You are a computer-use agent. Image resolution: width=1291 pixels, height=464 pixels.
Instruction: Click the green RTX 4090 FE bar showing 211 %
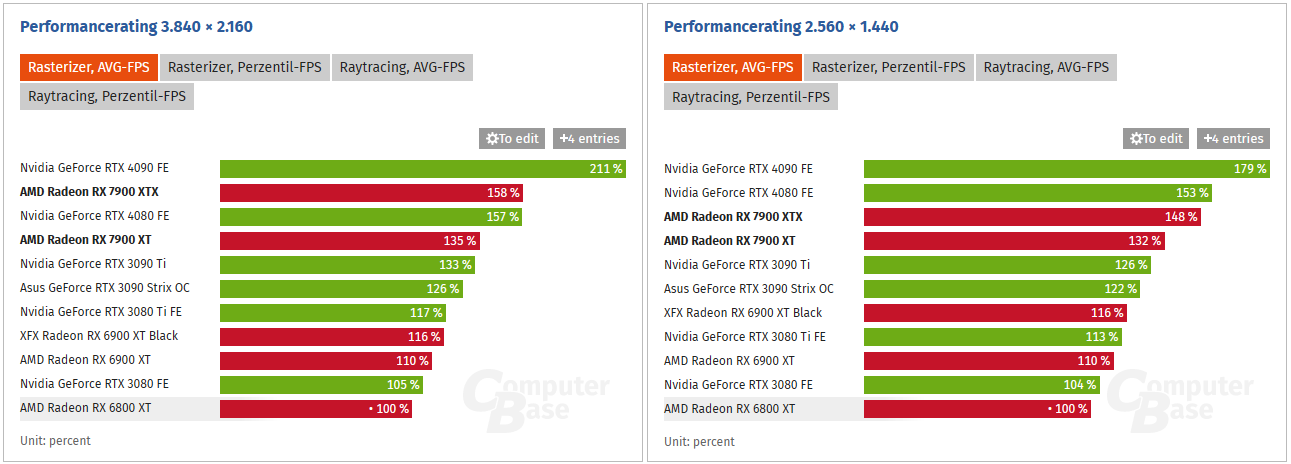tap(422, 169)
